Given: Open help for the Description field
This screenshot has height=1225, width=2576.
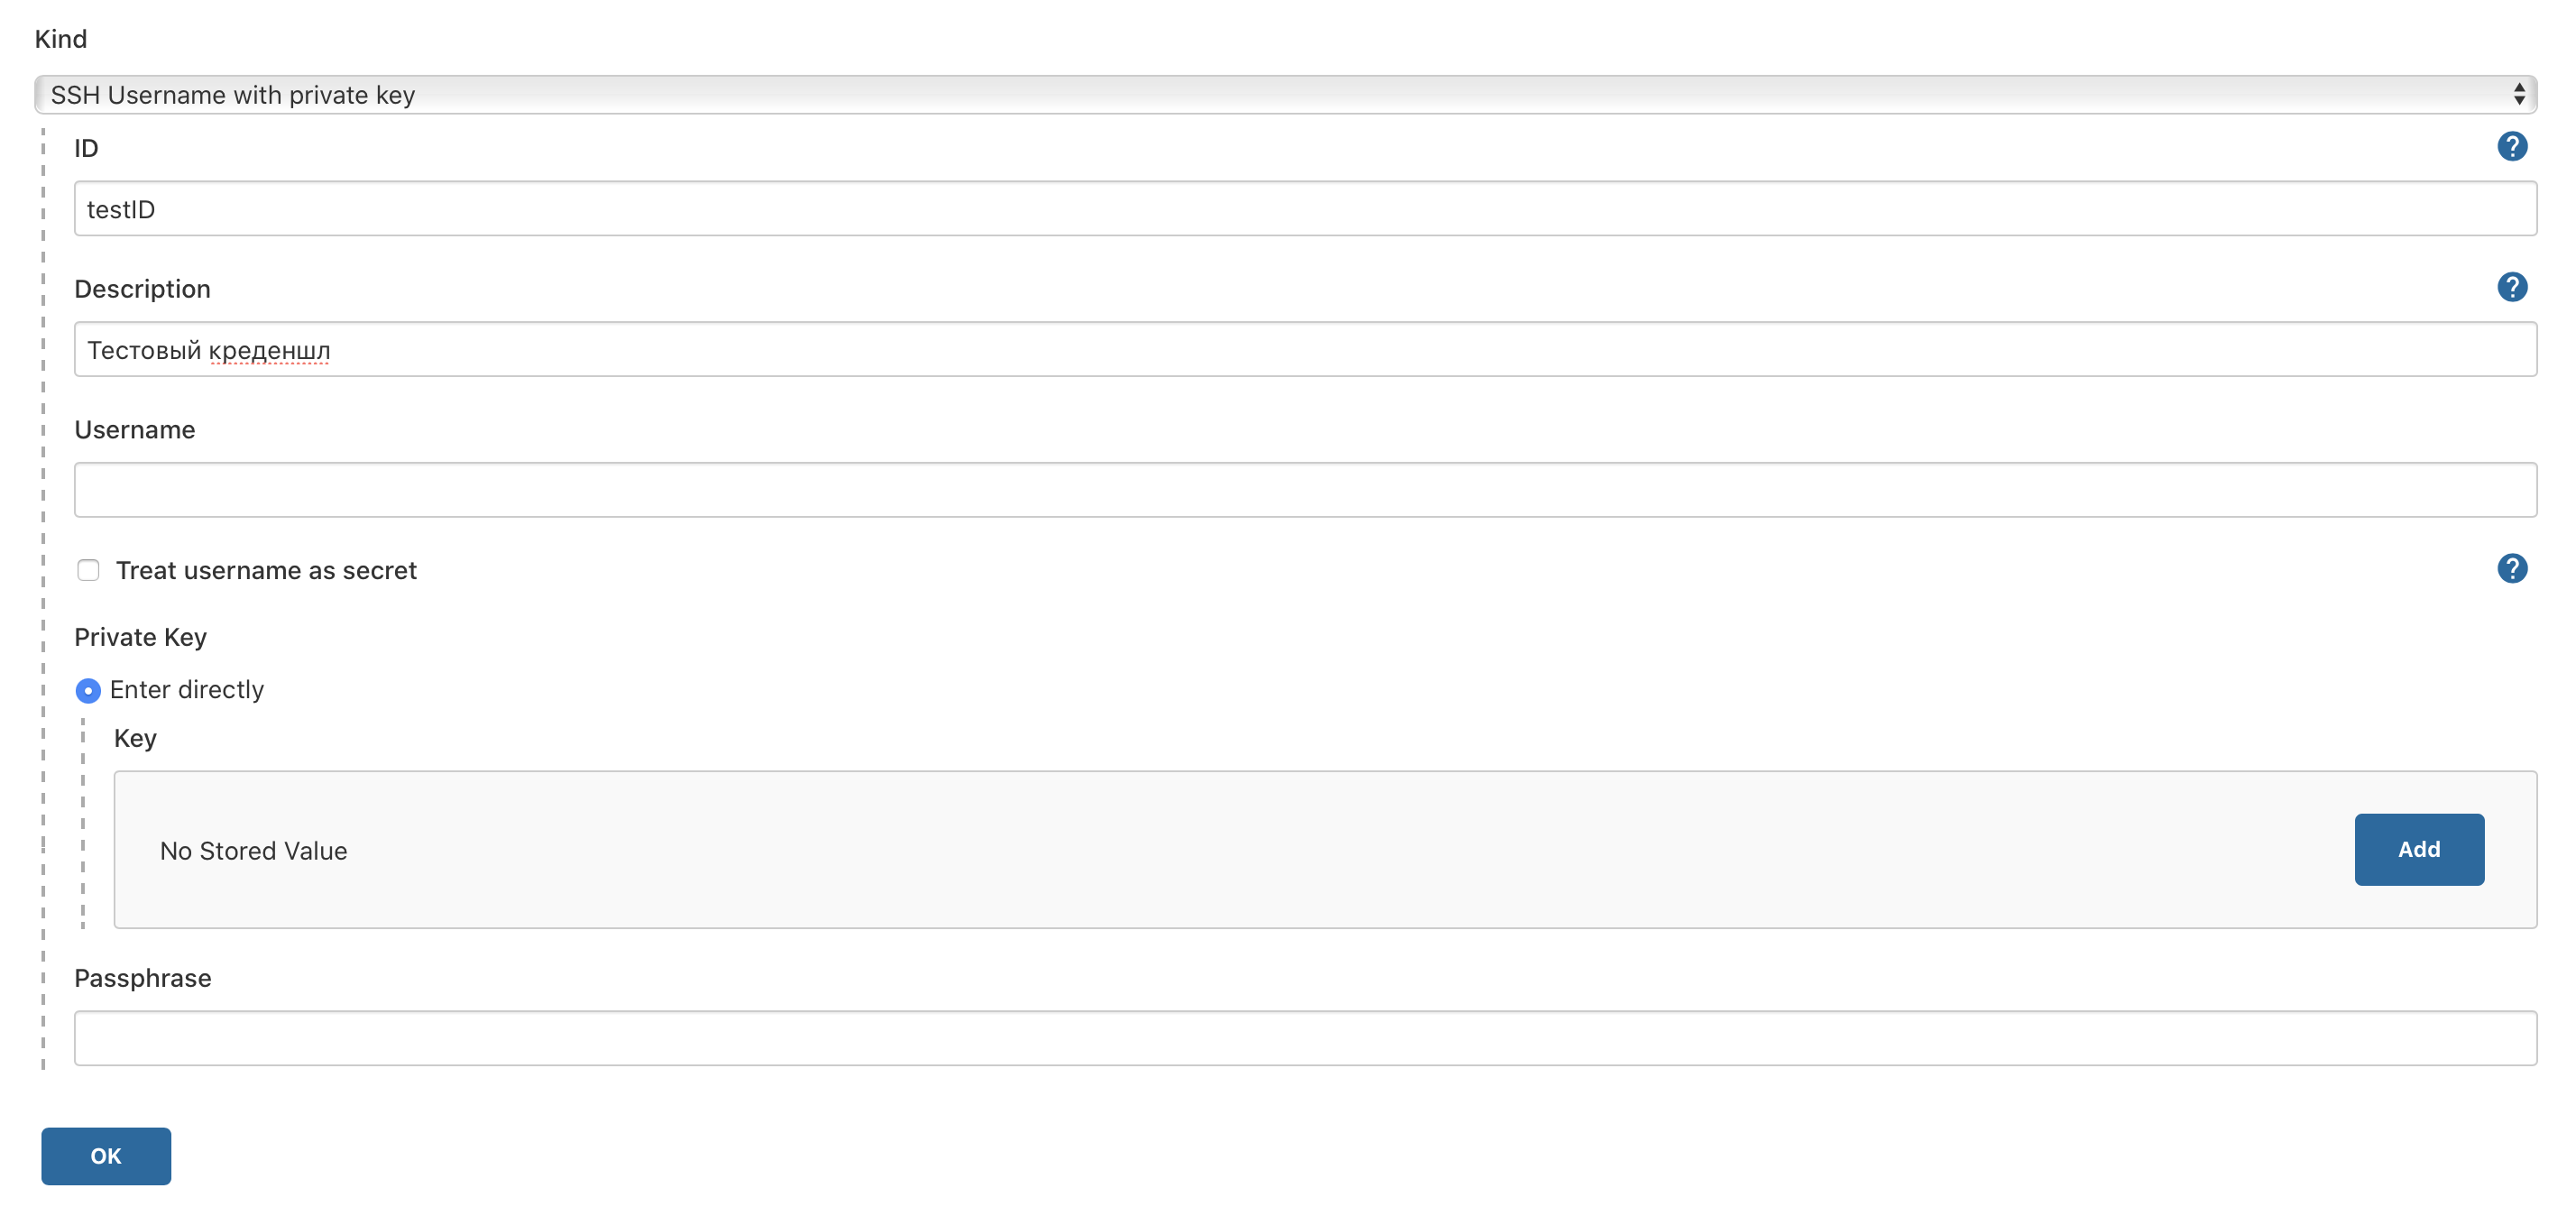Looking at the screenshot, I should click(2513, 287).
